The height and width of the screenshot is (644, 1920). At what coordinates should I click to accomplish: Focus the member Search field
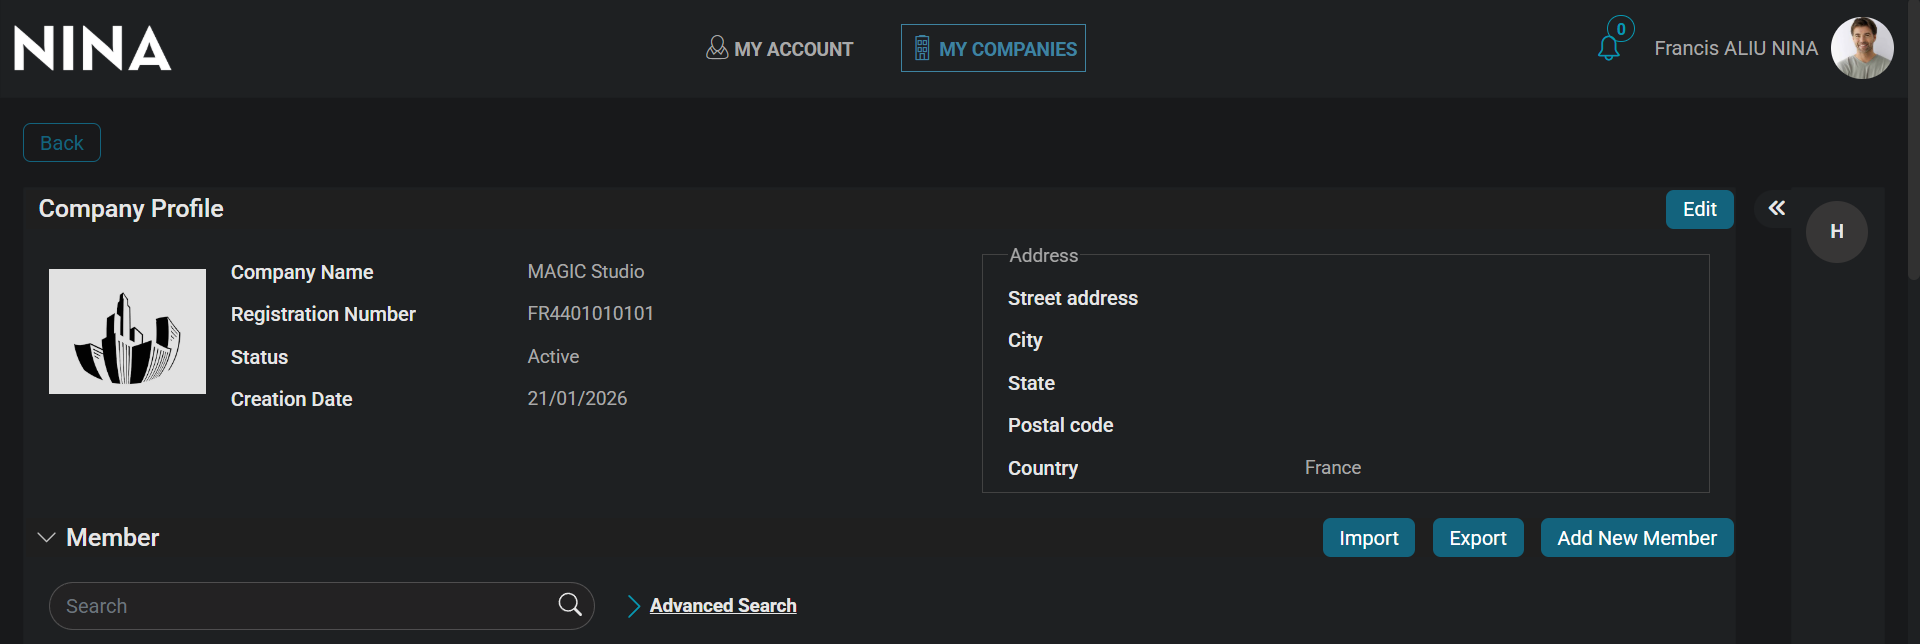300,606
